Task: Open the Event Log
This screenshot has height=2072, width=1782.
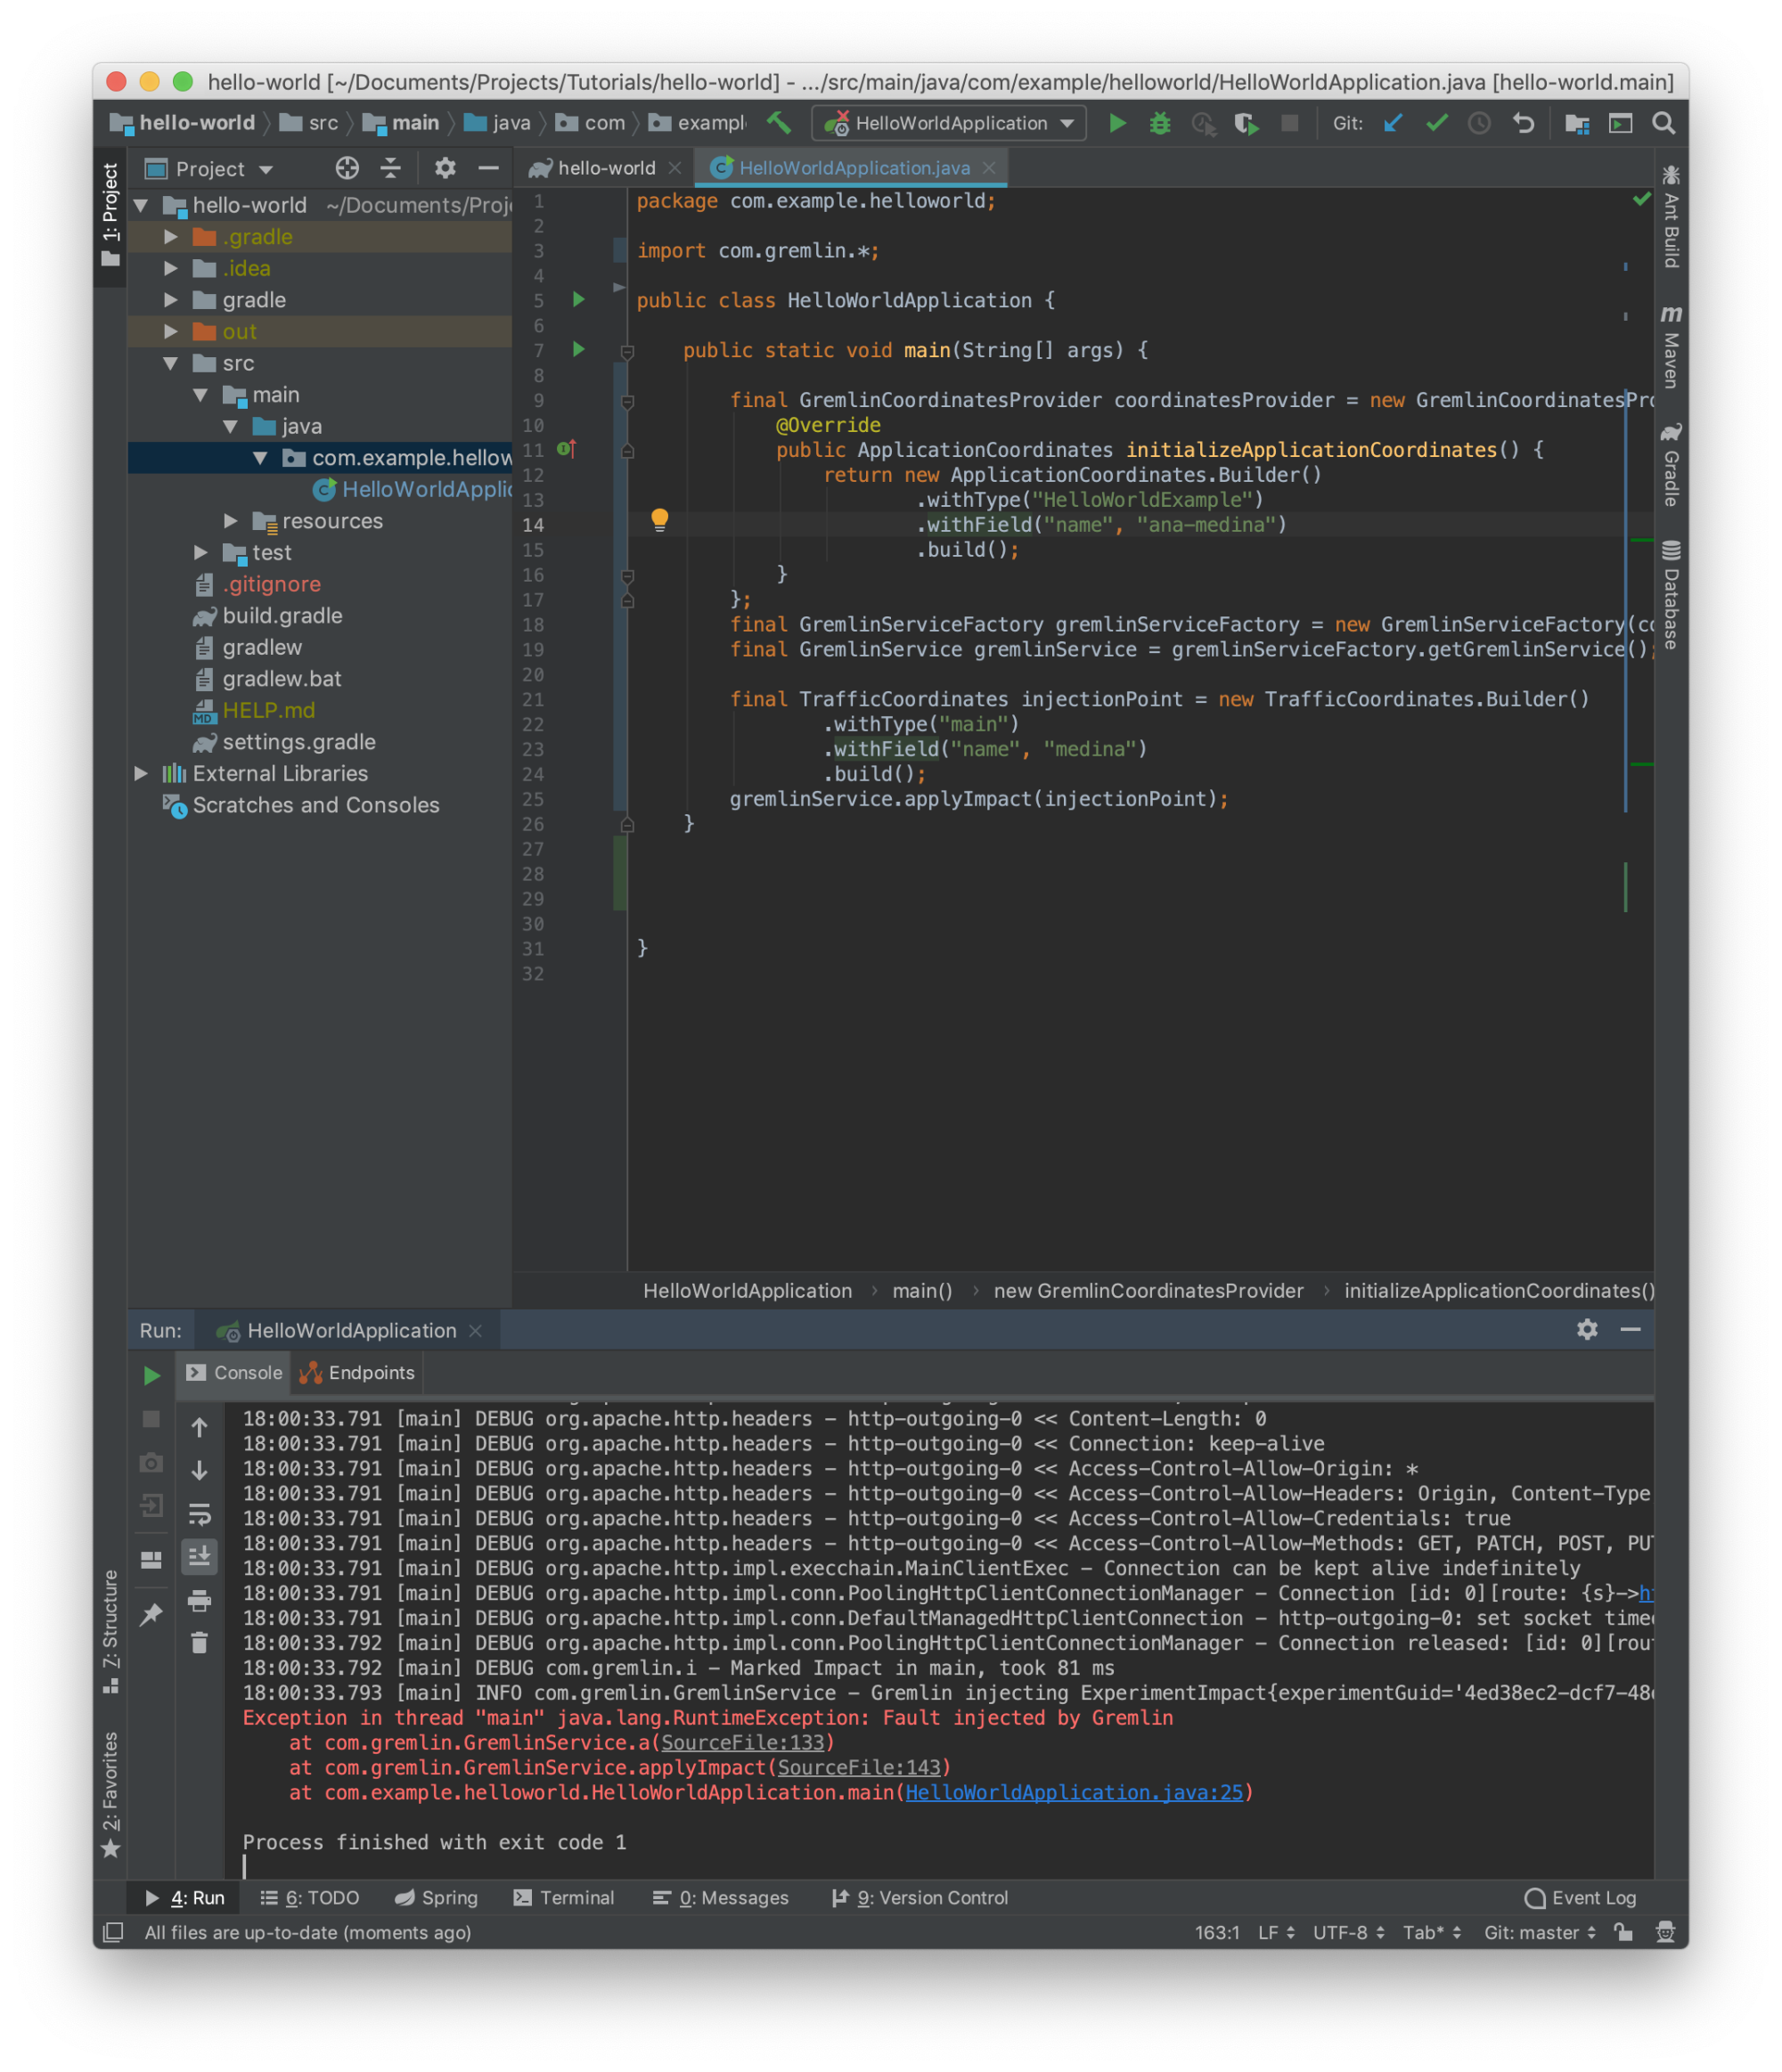Action: pyautogui.click(x=1580, y=1898)
